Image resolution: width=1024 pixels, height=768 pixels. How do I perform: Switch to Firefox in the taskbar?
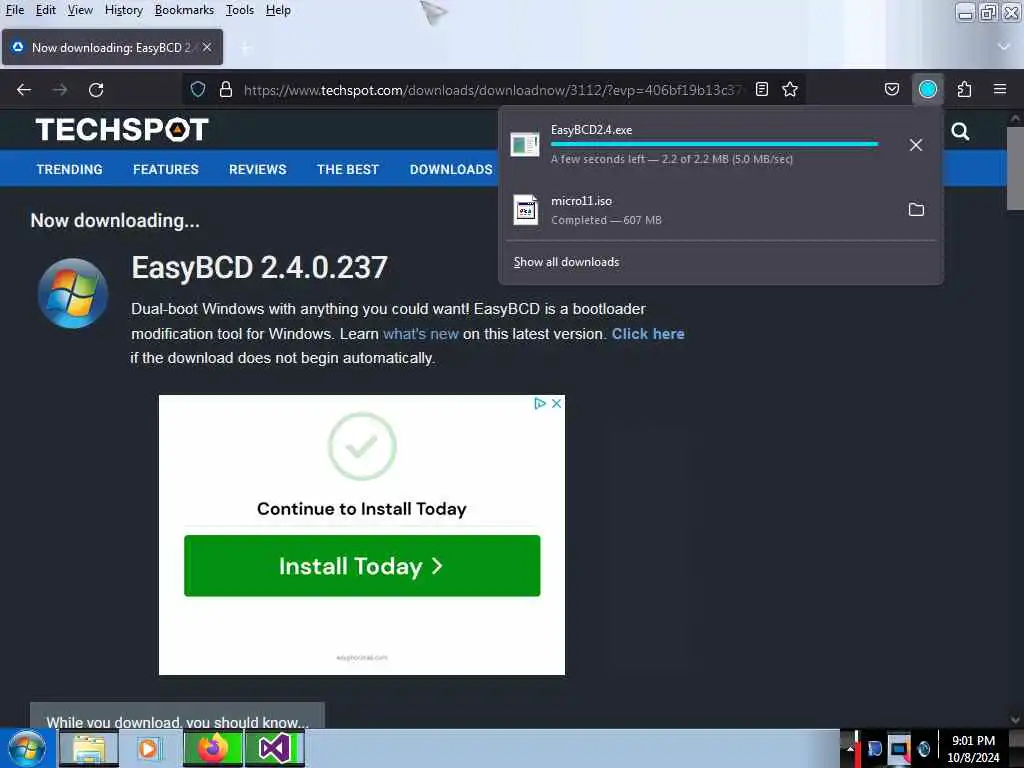pos(213,748)
